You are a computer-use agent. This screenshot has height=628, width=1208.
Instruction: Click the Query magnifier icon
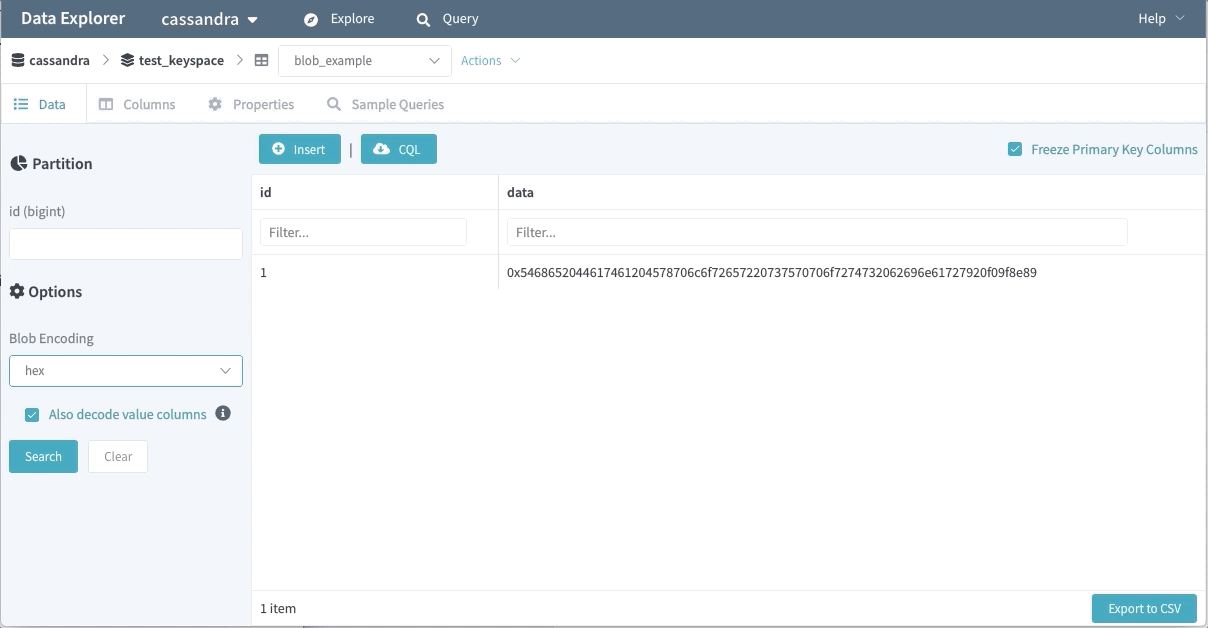(424, 19)
